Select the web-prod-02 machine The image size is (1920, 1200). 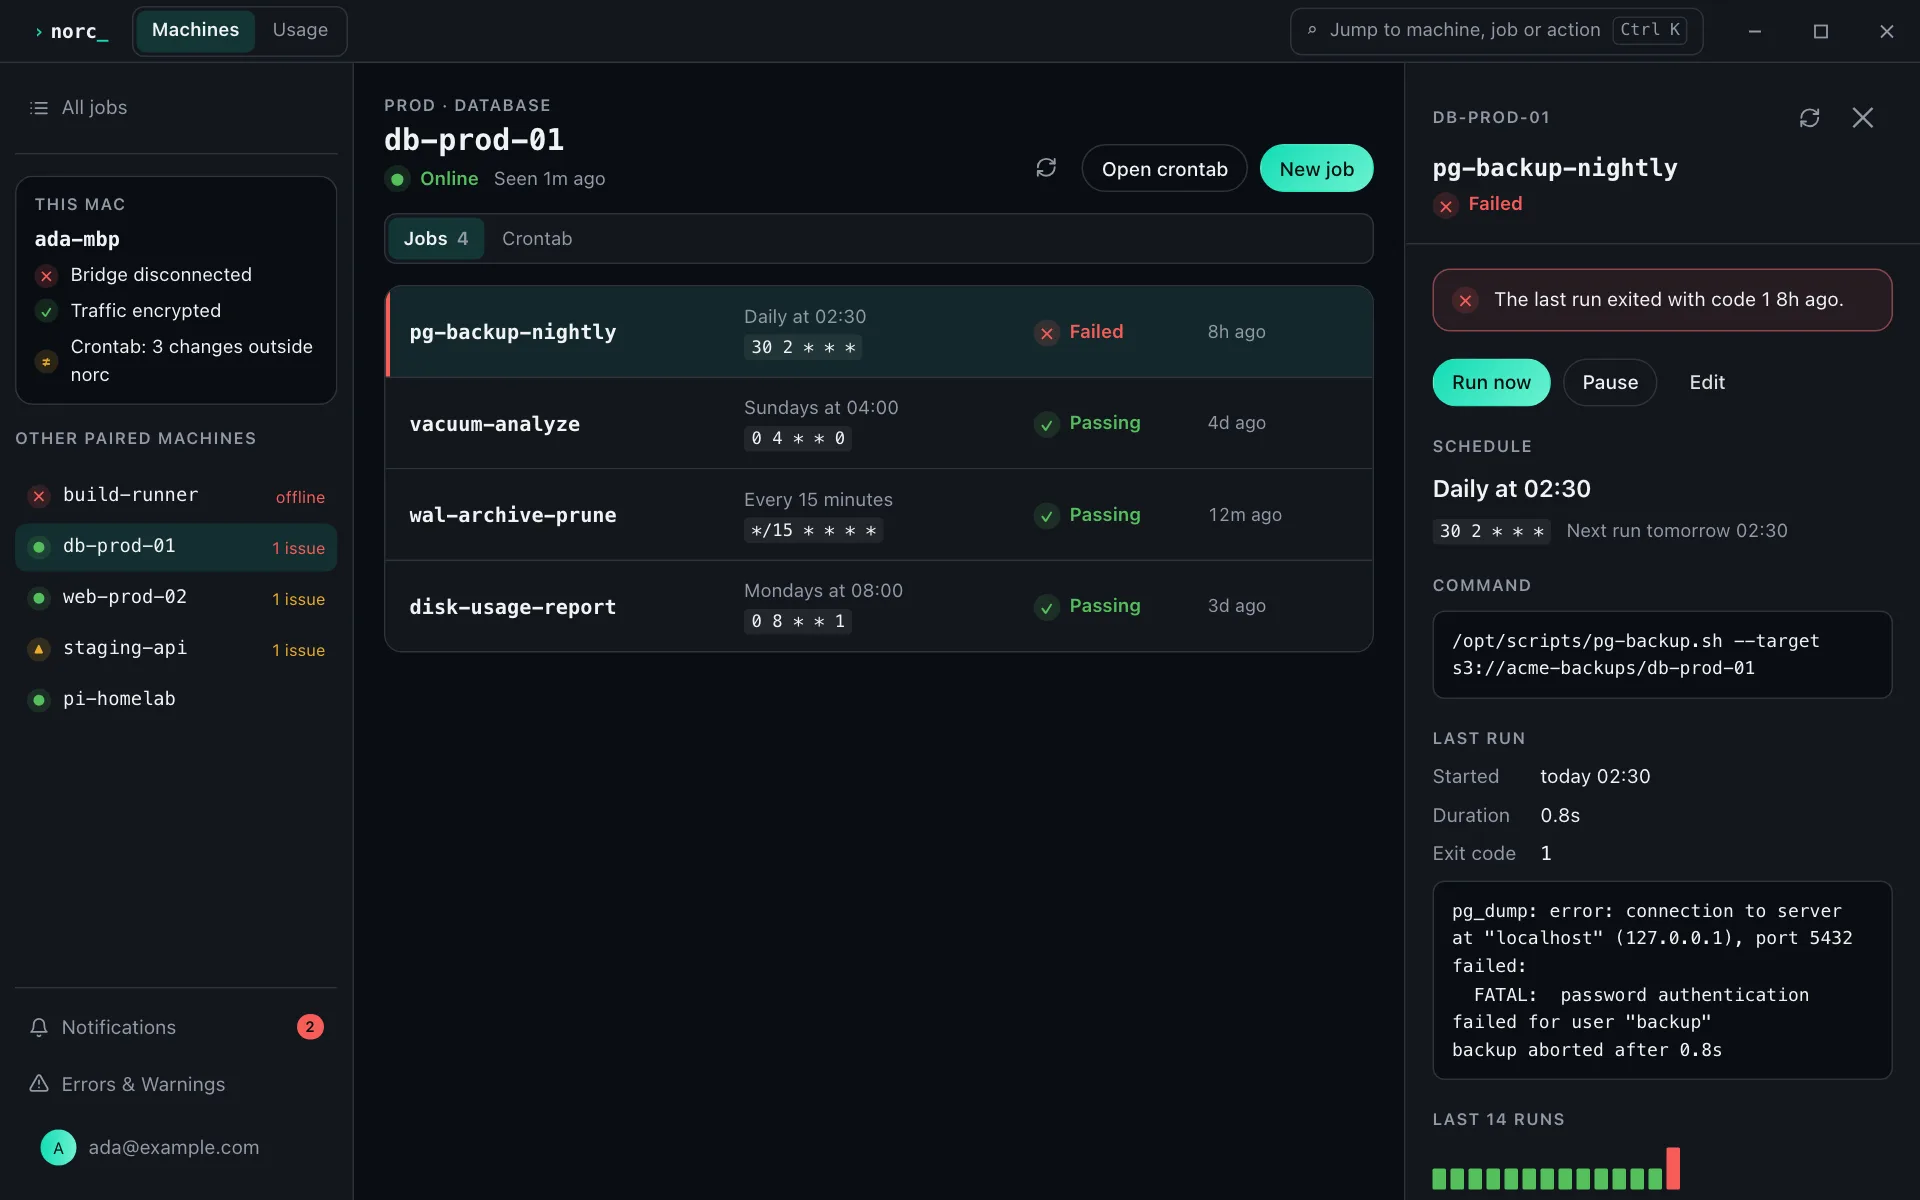[176, 598]
